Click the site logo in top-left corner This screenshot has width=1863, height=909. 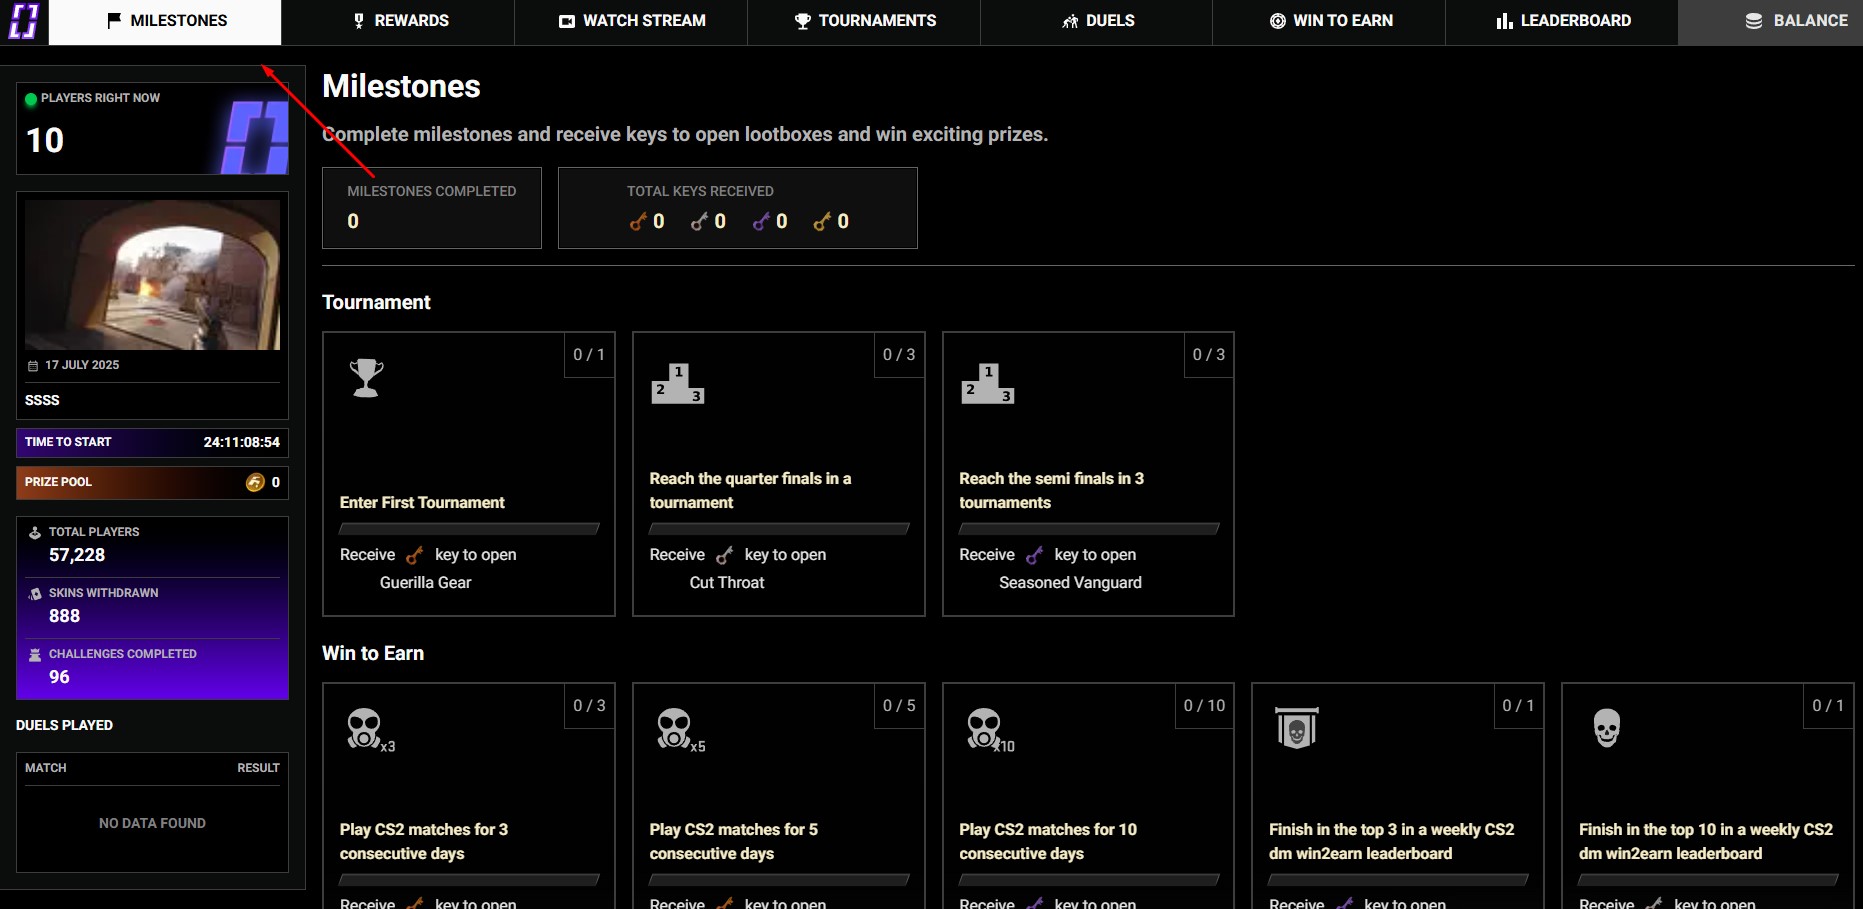[x=23, y=21]
